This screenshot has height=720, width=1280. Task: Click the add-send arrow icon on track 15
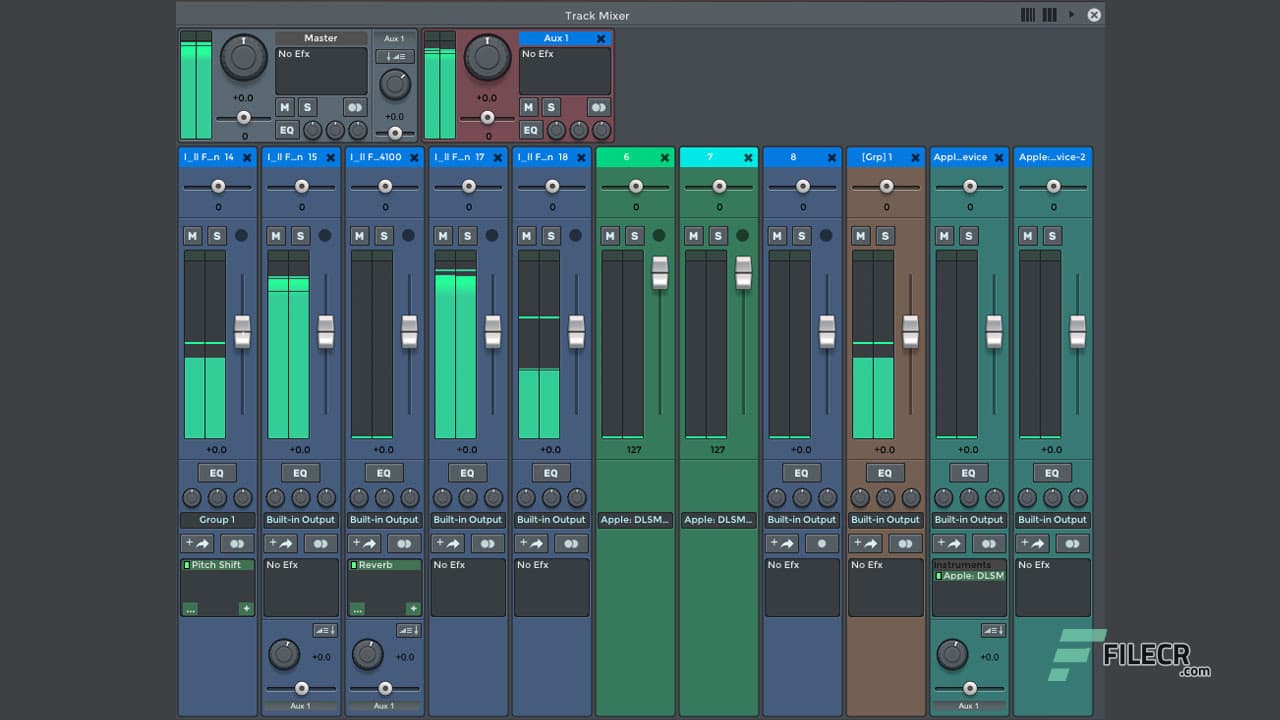click(x=280, y=543)
